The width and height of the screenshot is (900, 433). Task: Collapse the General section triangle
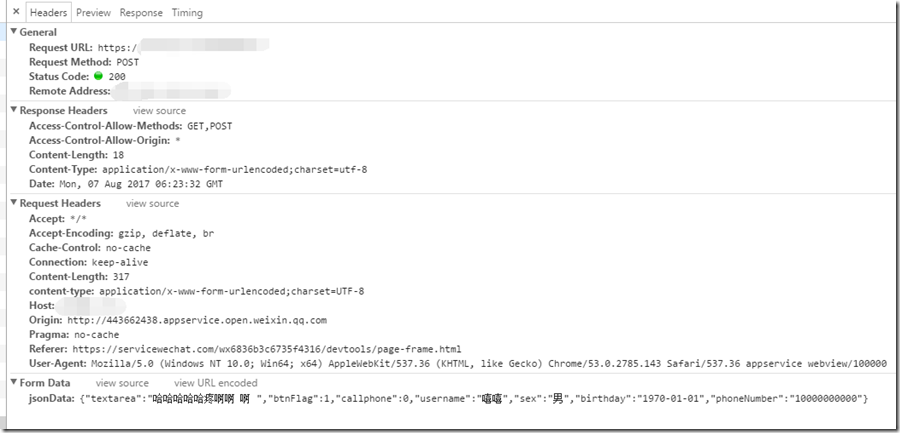pyautogui.click(x=14, y=32)
